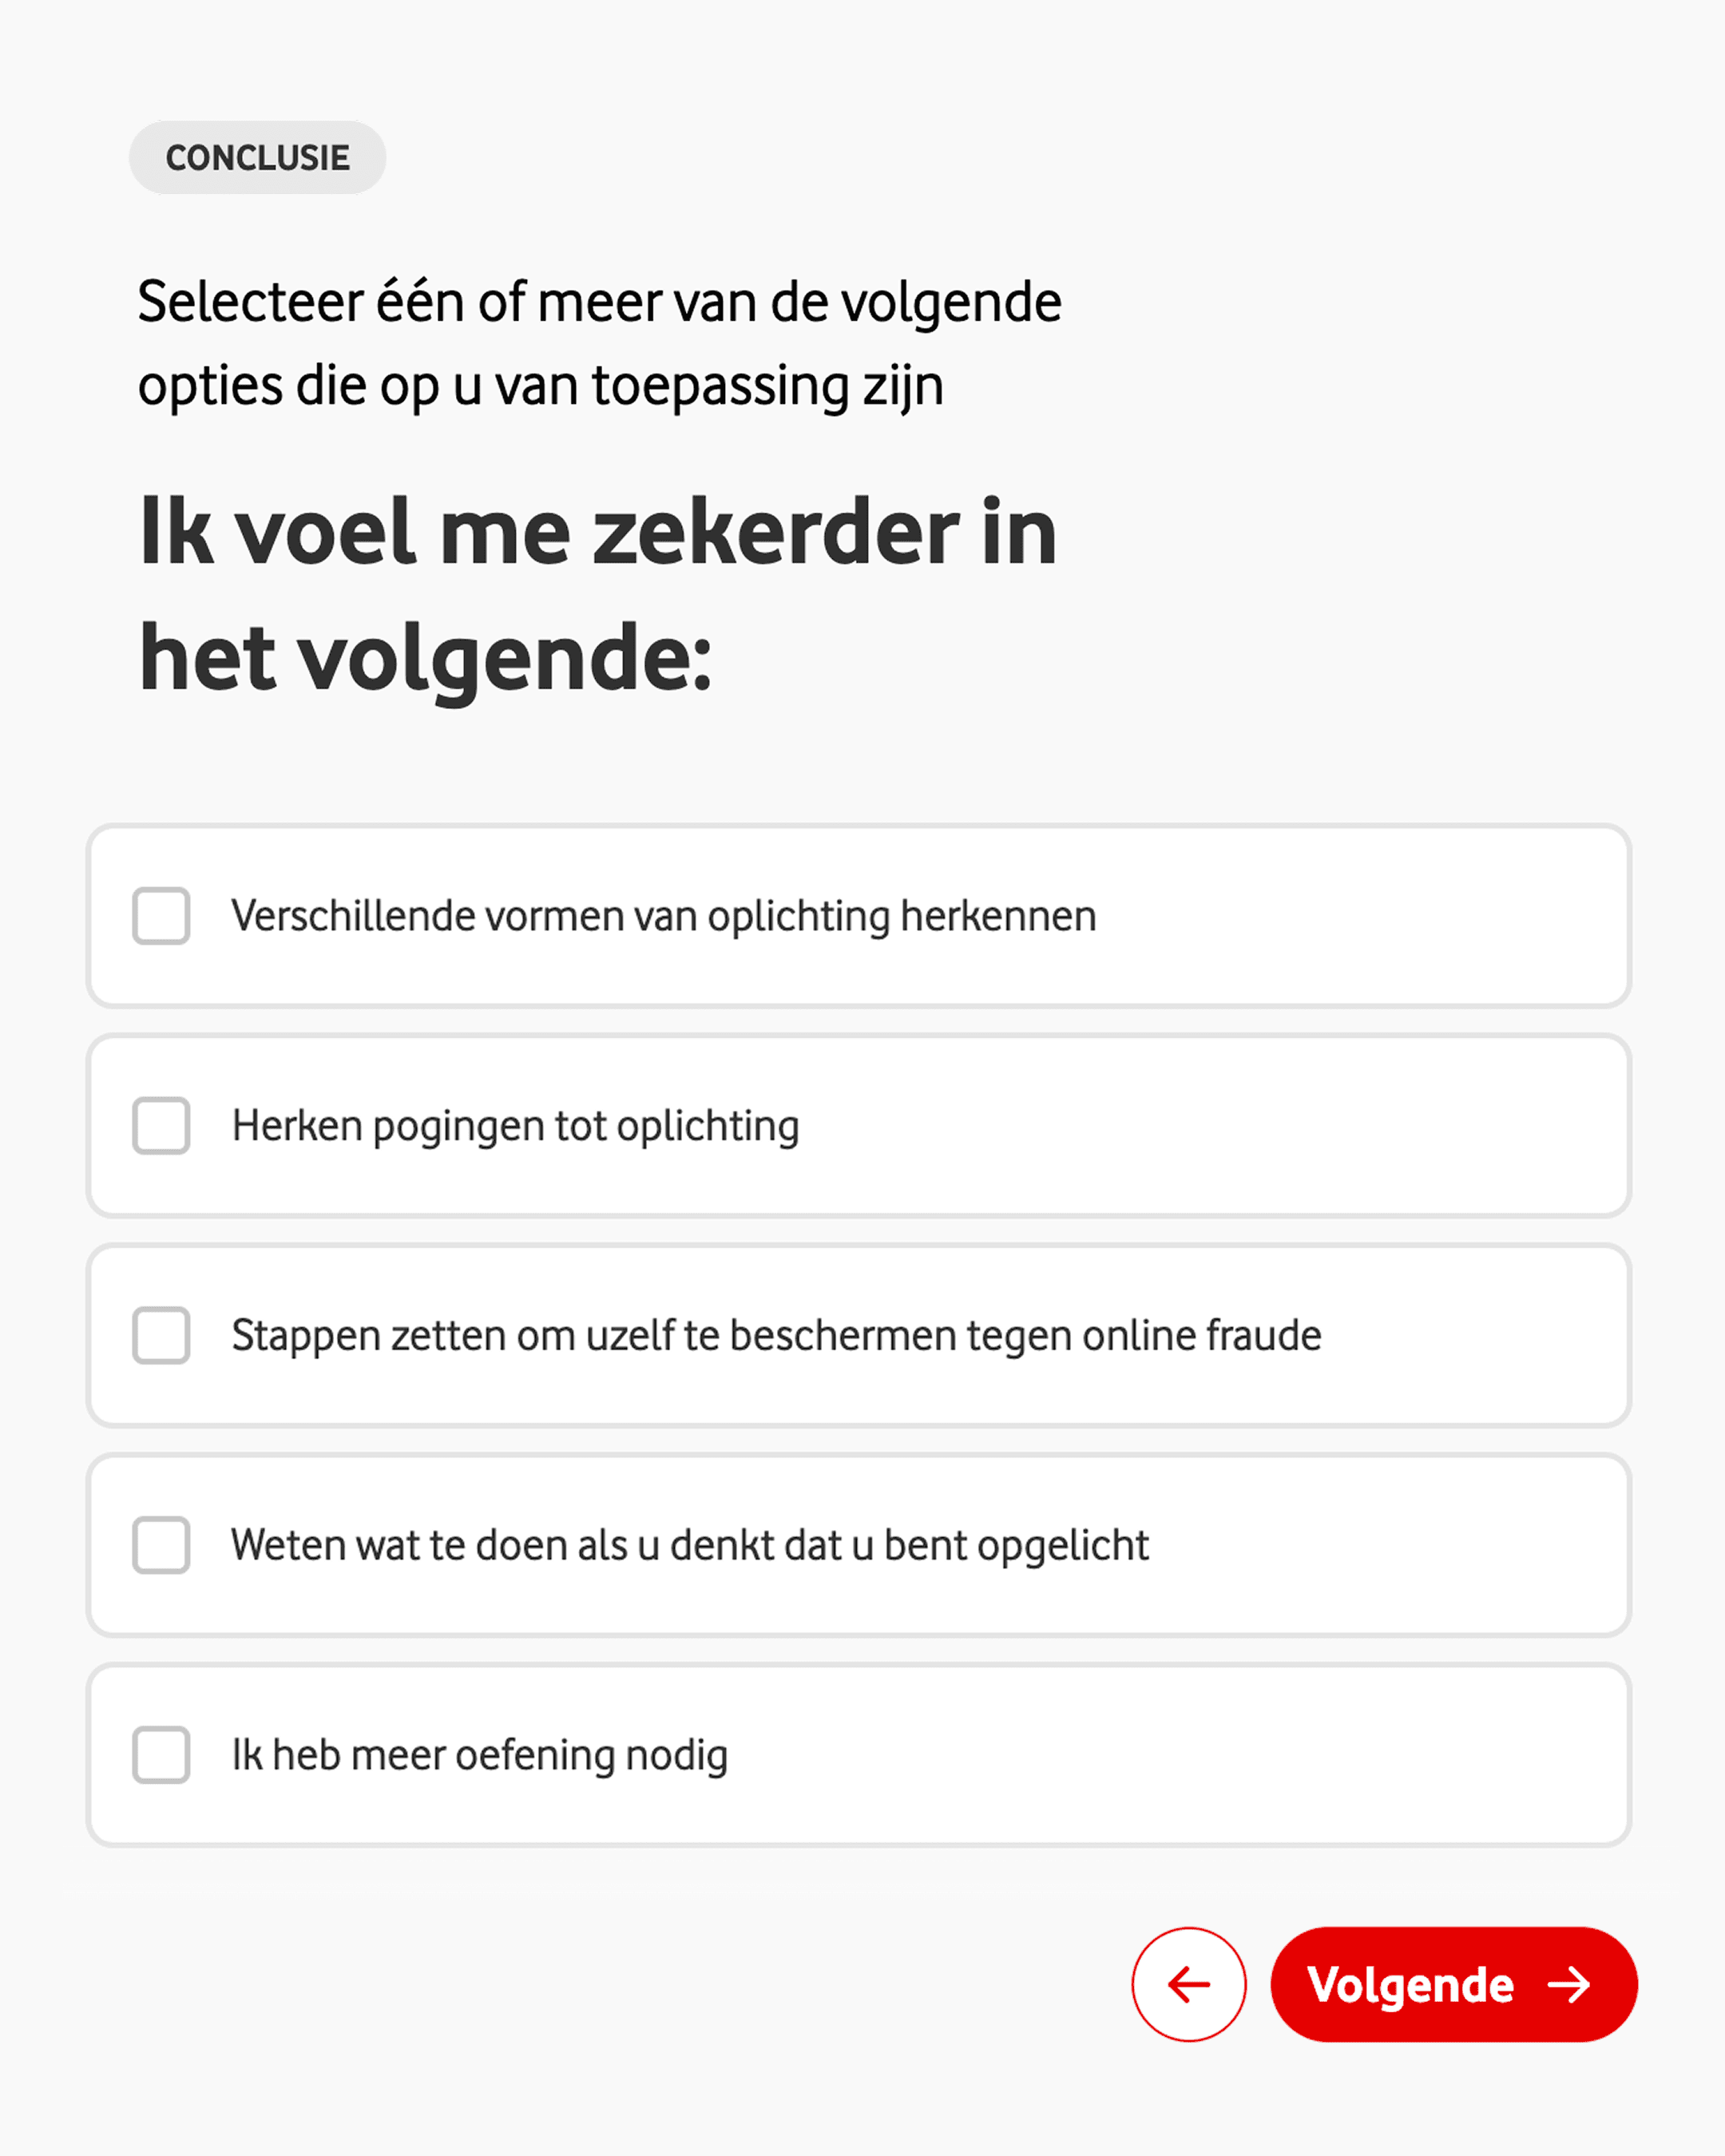
Task: Choose the 'Herken pogingen tot oplichting' label text
Action: [515, 1126]
